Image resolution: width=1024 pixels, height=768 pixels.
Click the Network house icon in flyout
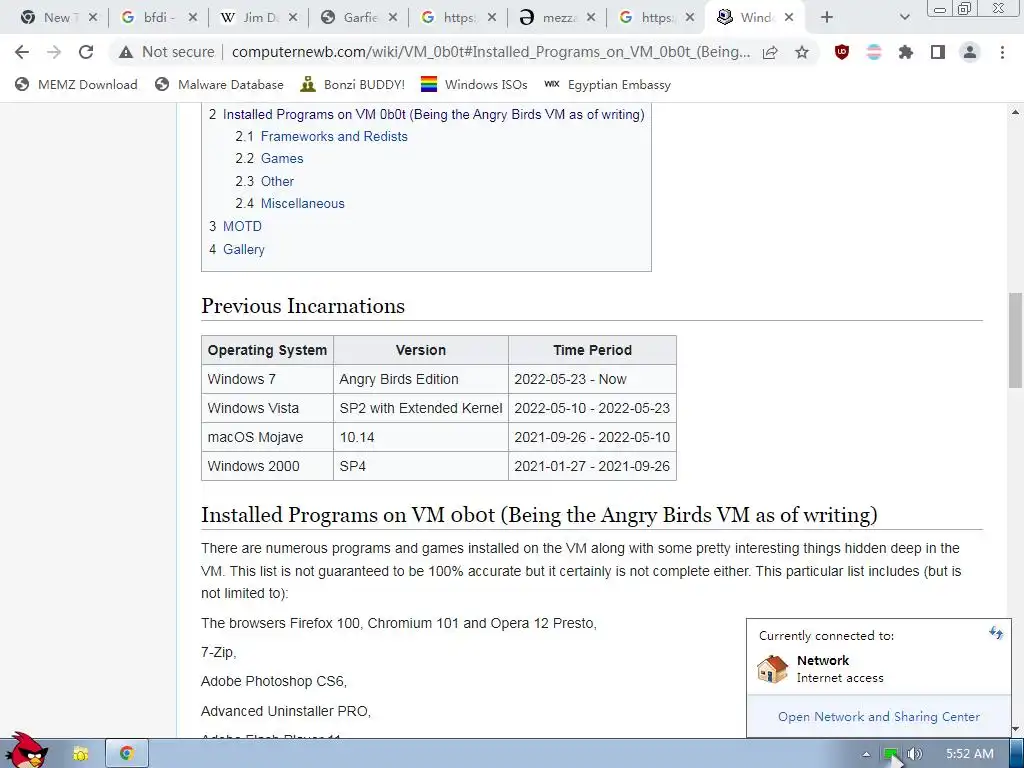coord(773,669)
